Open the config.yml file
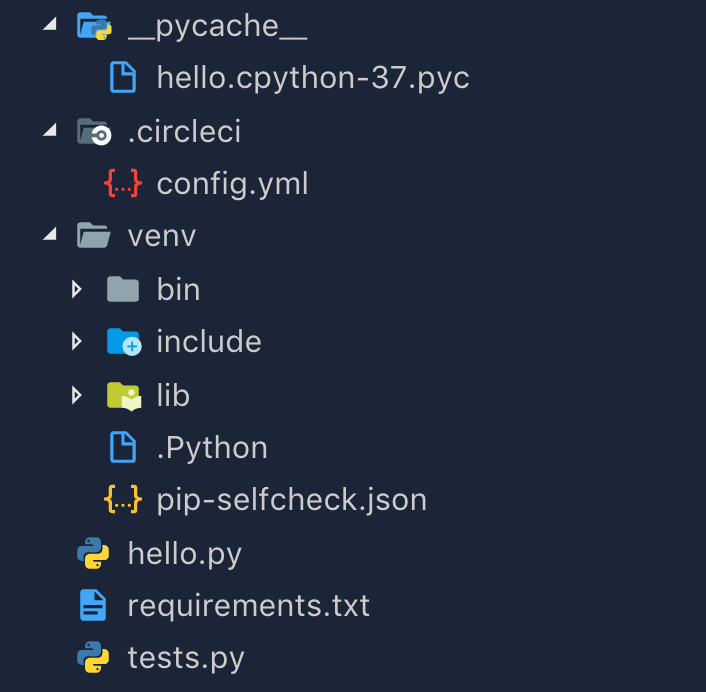 (x=232, y=184)
